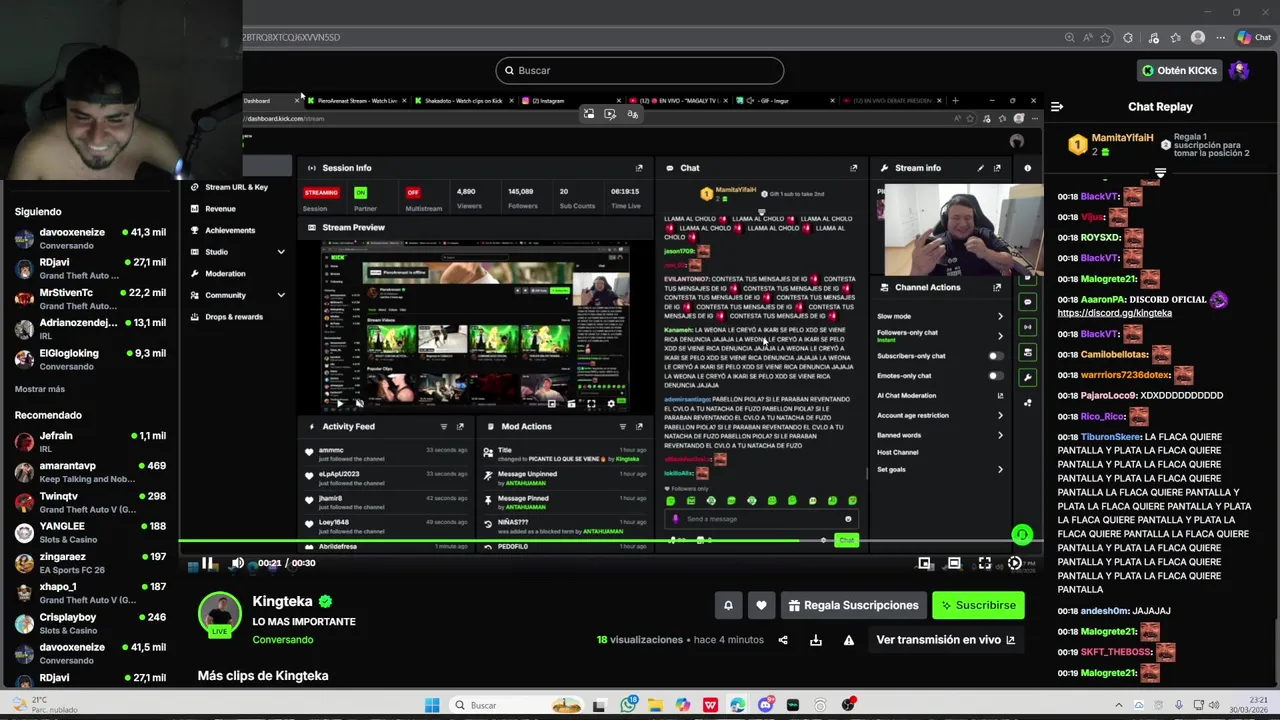Open YANGLEE Slots & Casino channel
This screenshot has width=1280, height=720.
coord(90,532)
